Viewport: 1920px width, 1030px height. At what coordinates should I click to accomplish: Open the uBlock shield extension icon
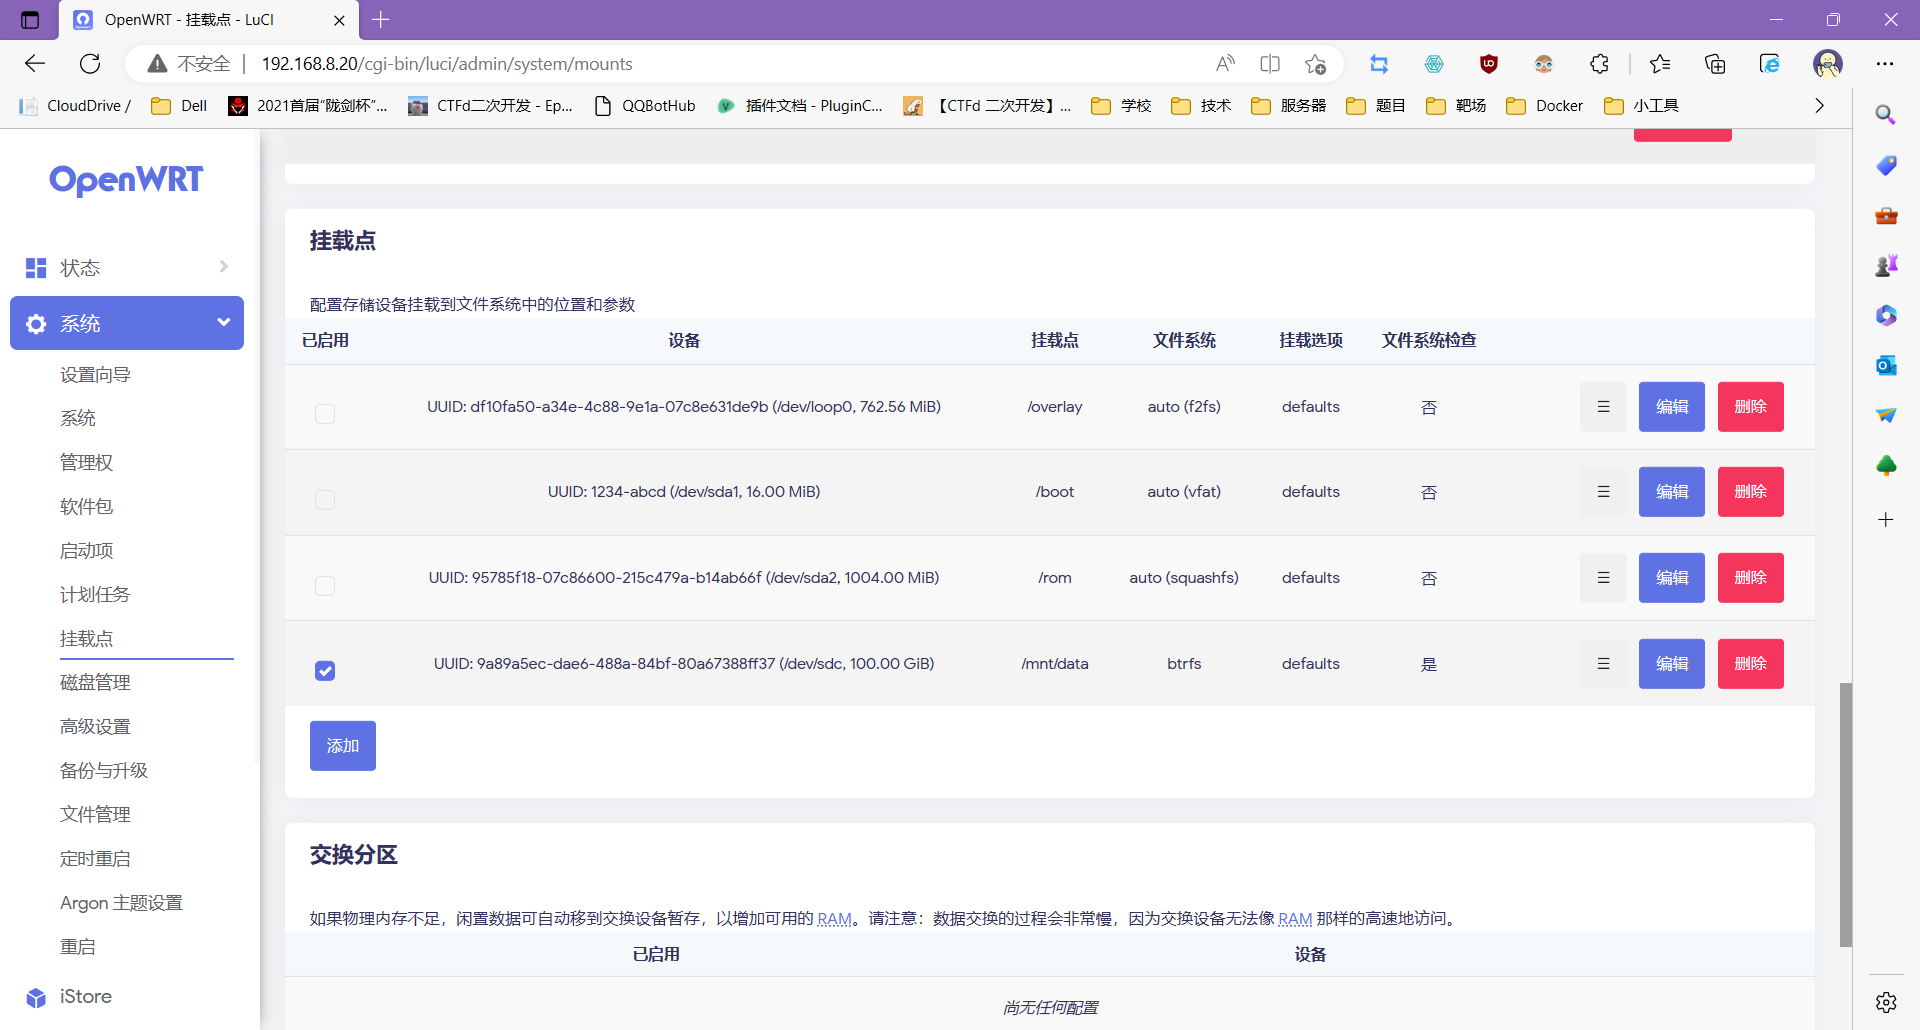click(x=1489, y=64)
